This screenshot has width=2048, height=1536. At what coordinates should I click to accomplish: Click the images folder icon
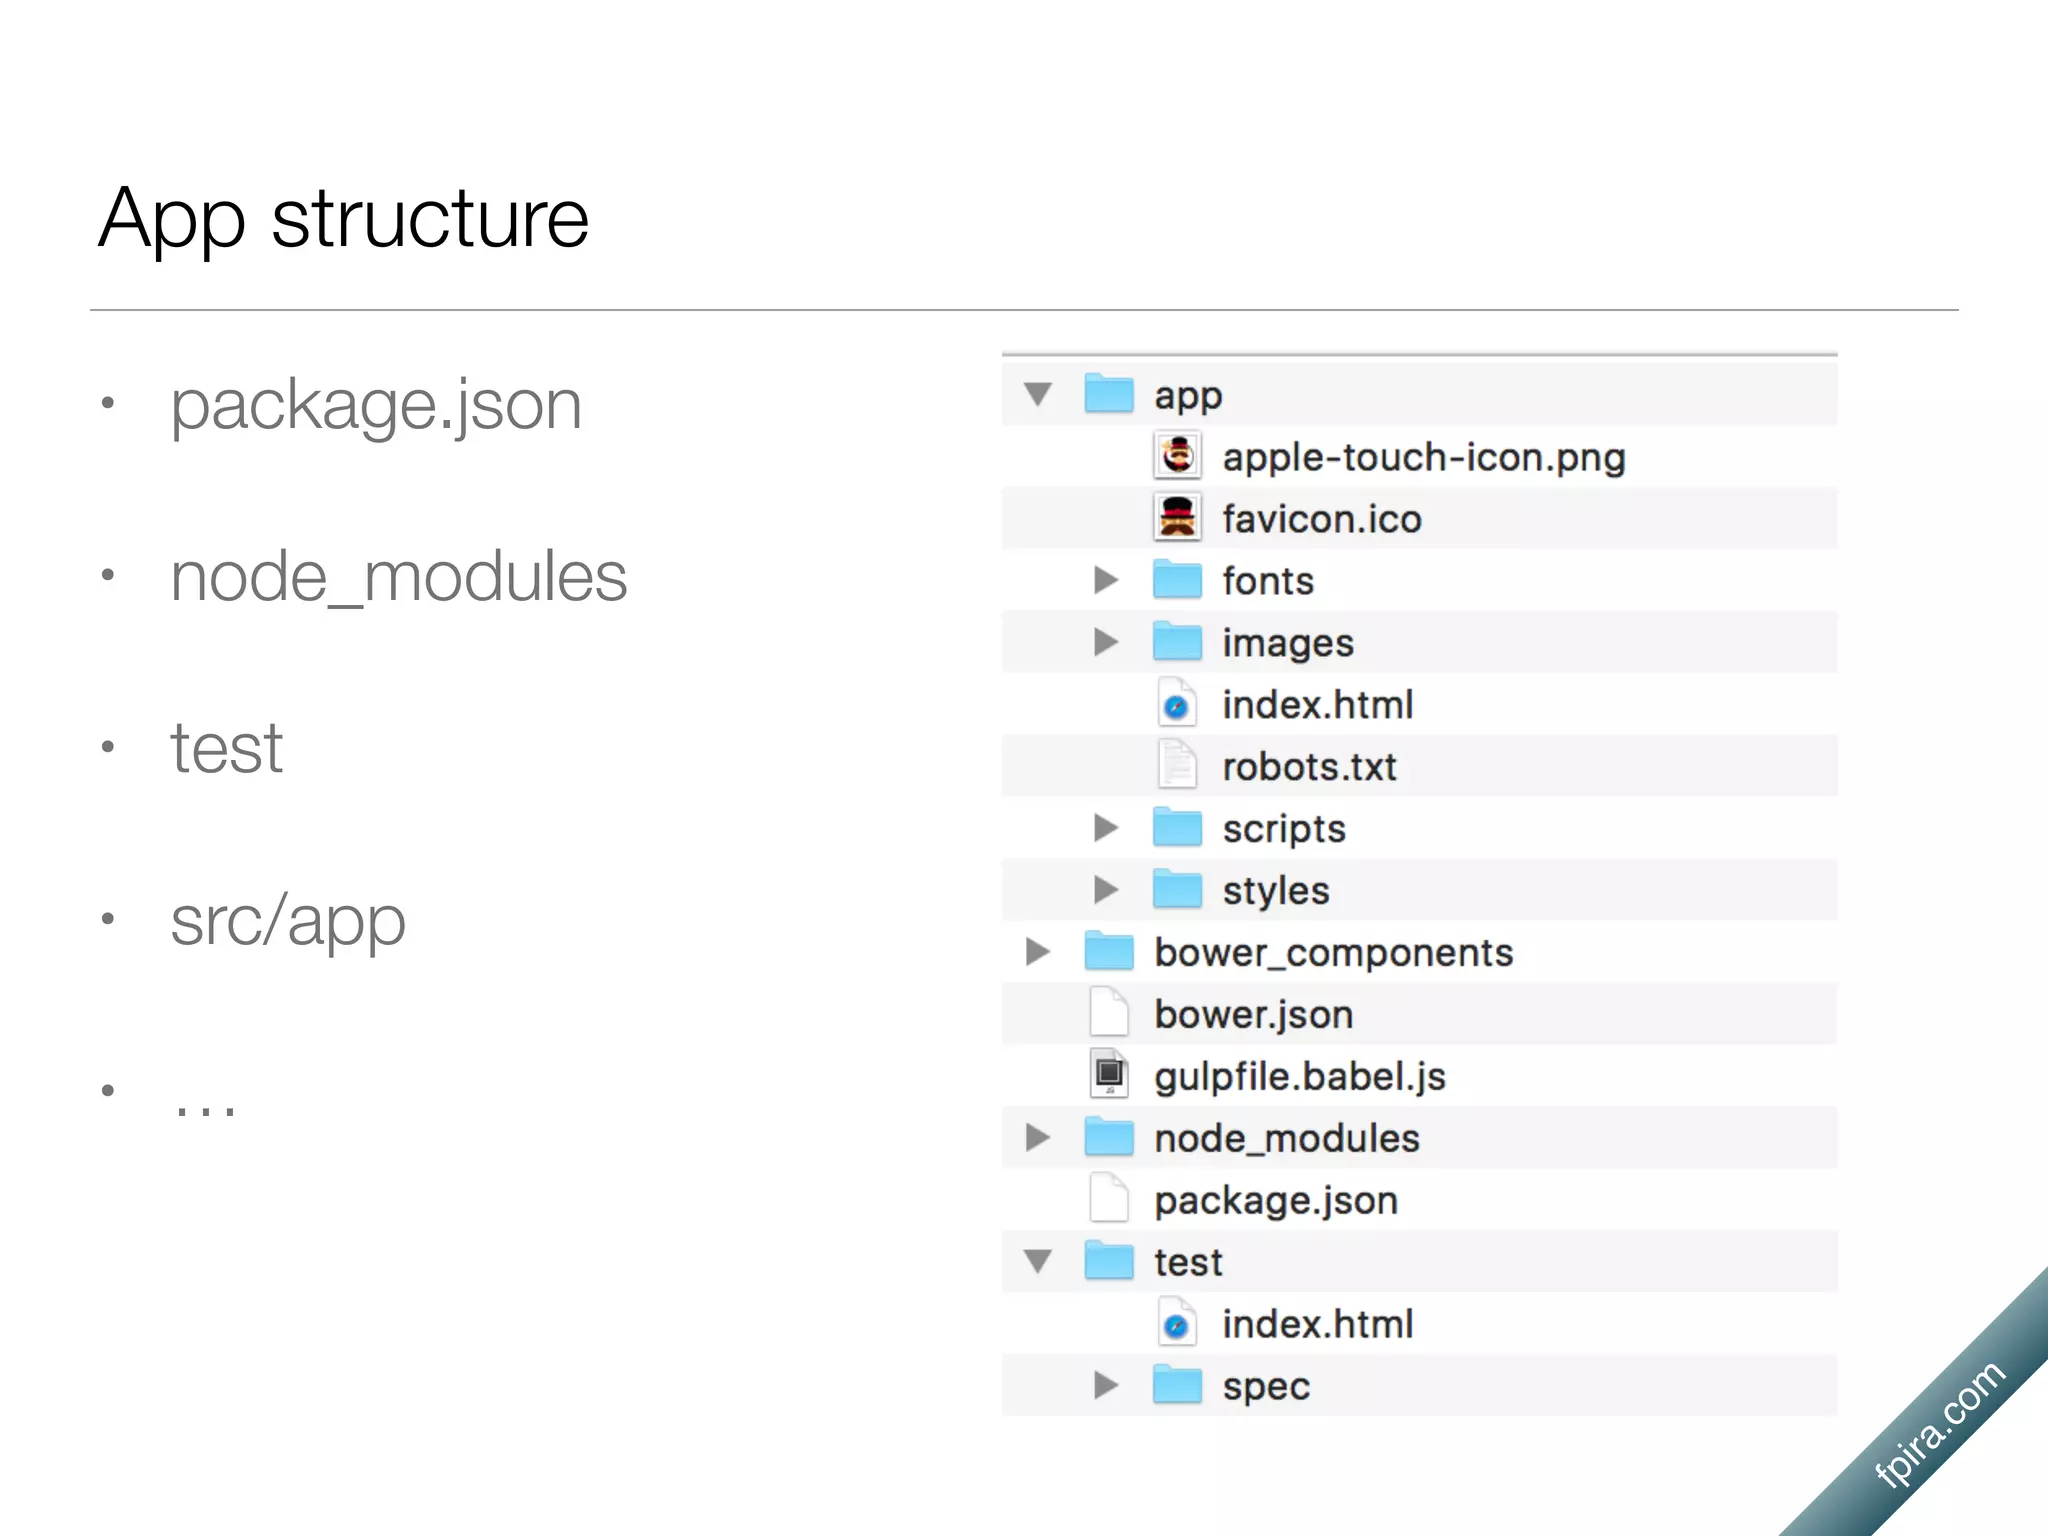tap(1177, 641)
